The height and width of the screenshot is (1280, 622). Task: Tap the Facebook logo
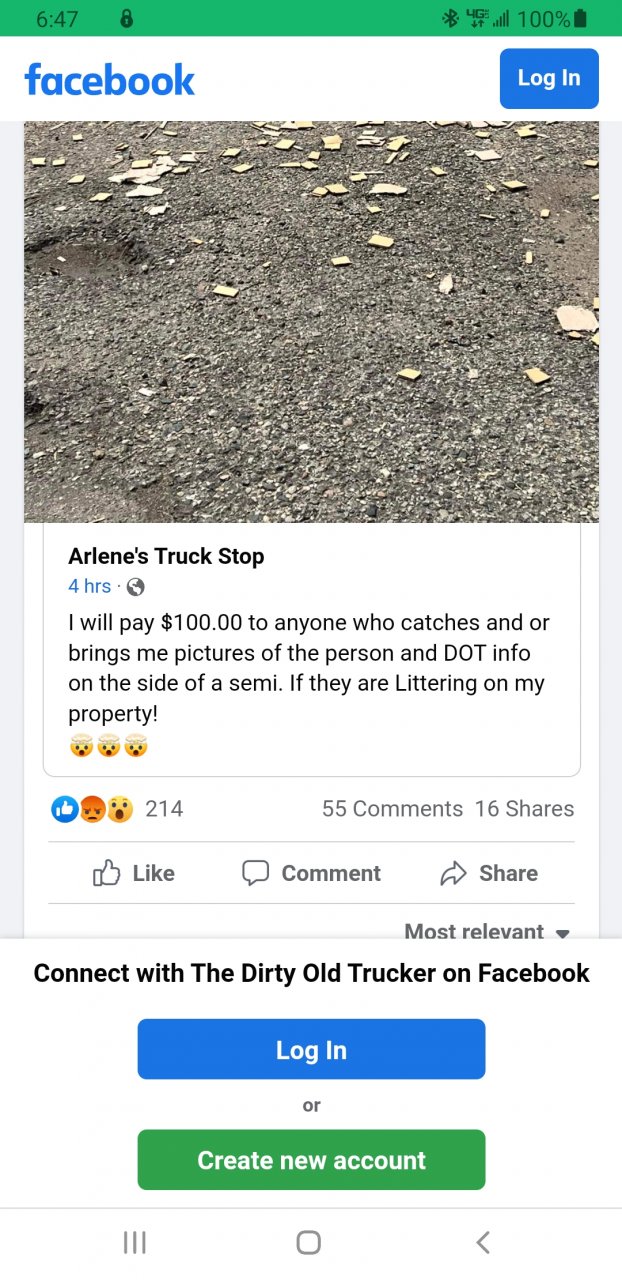coord(110,79)
